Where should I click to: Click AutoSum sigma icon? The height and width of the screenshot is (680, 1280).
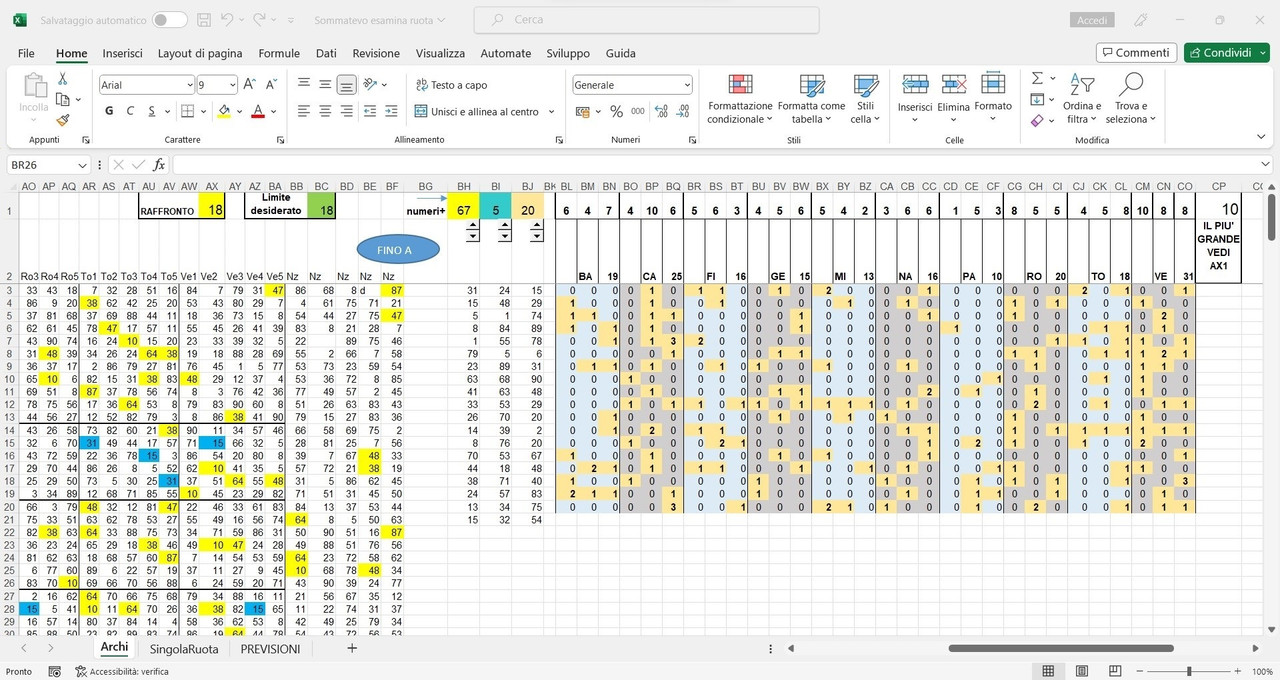click(x=1037, y=78)
